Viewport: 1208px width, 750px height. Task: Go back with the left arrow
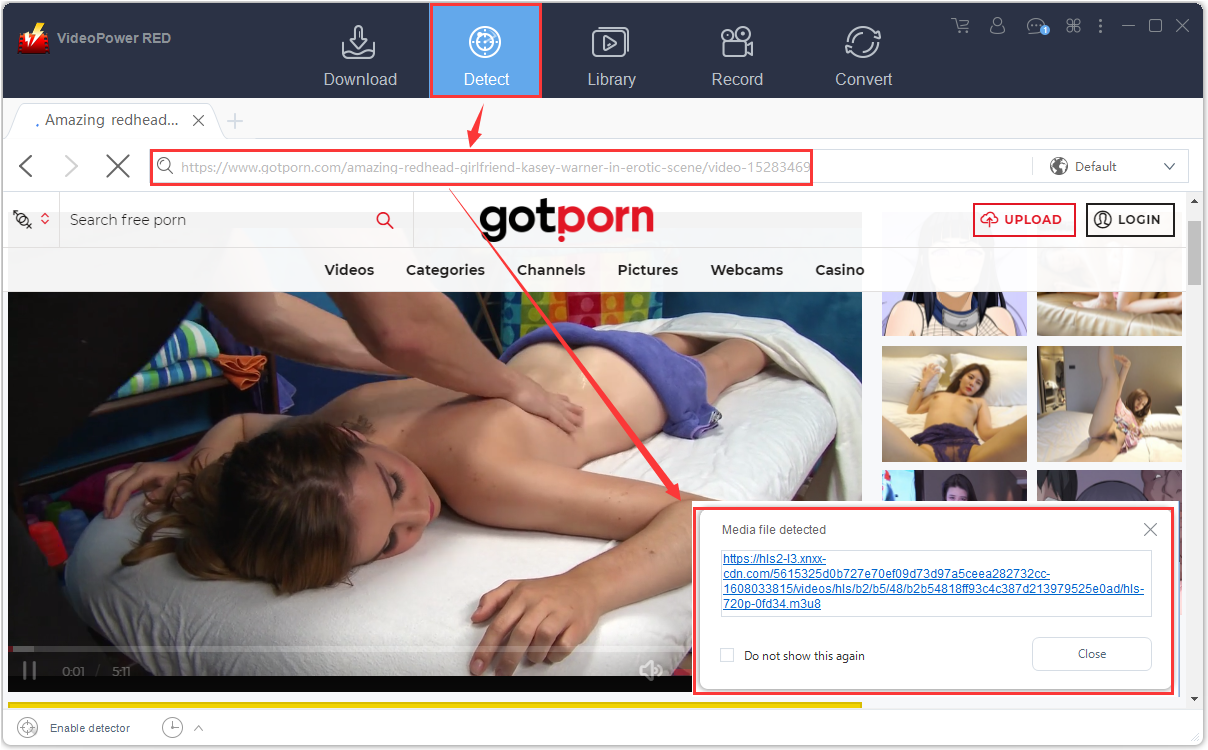[26, 166]
